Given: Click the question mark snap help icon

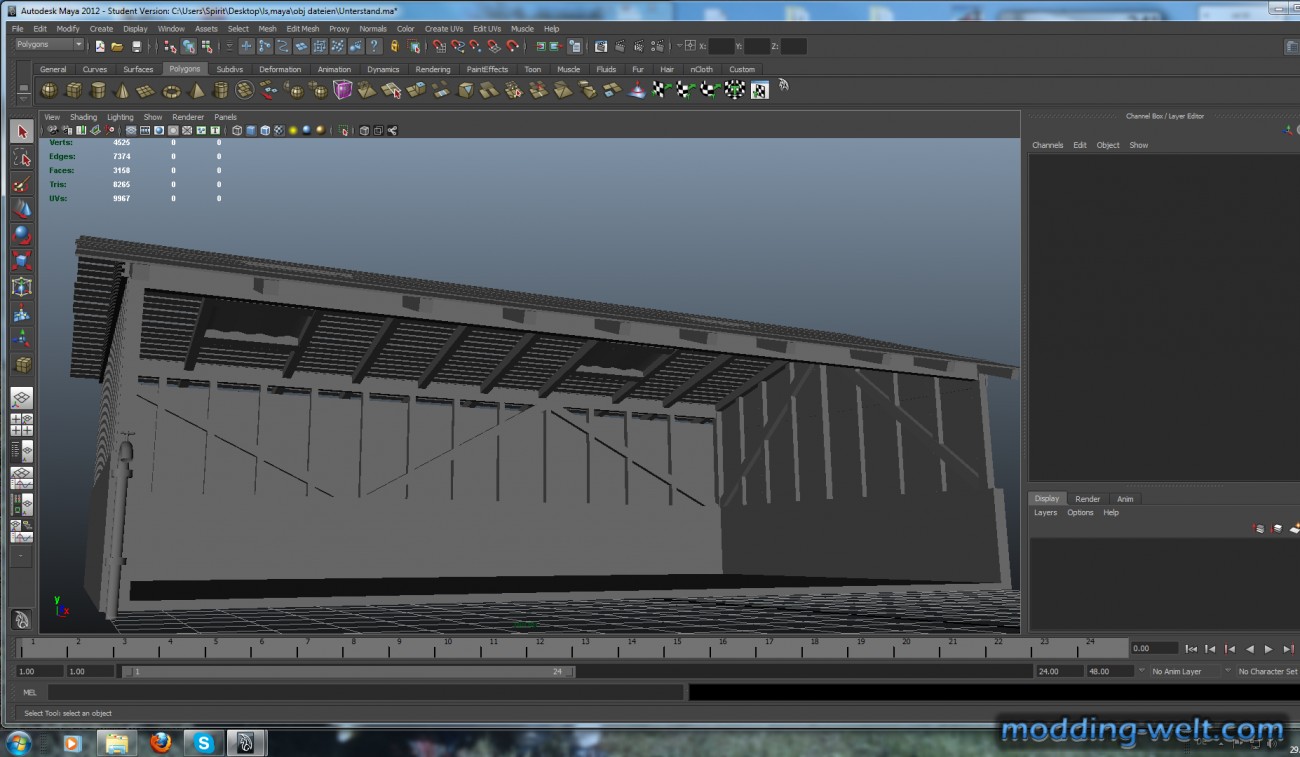Looking at the screenshot, I should 375,46.
